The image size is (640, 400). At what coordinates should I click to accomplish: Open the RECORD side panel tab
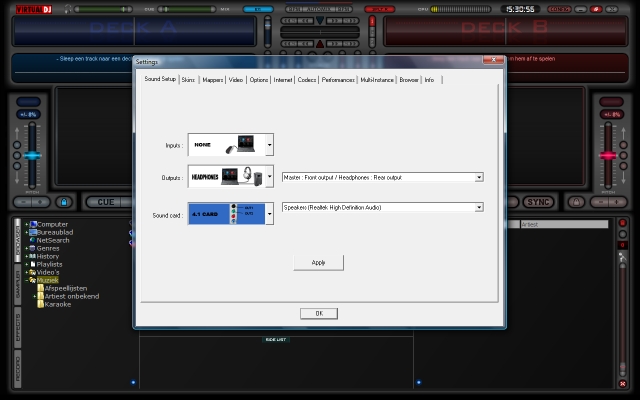tap(18, 369)
